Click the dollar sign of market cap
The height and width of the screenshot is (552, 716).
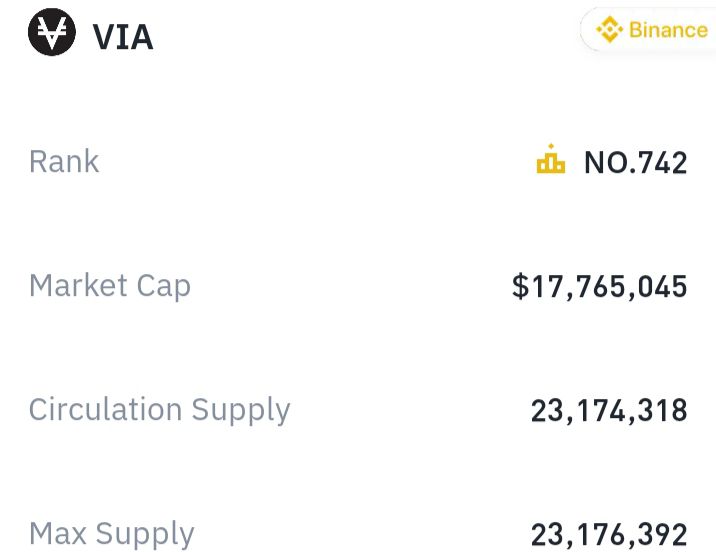click(x=520, y=287)
